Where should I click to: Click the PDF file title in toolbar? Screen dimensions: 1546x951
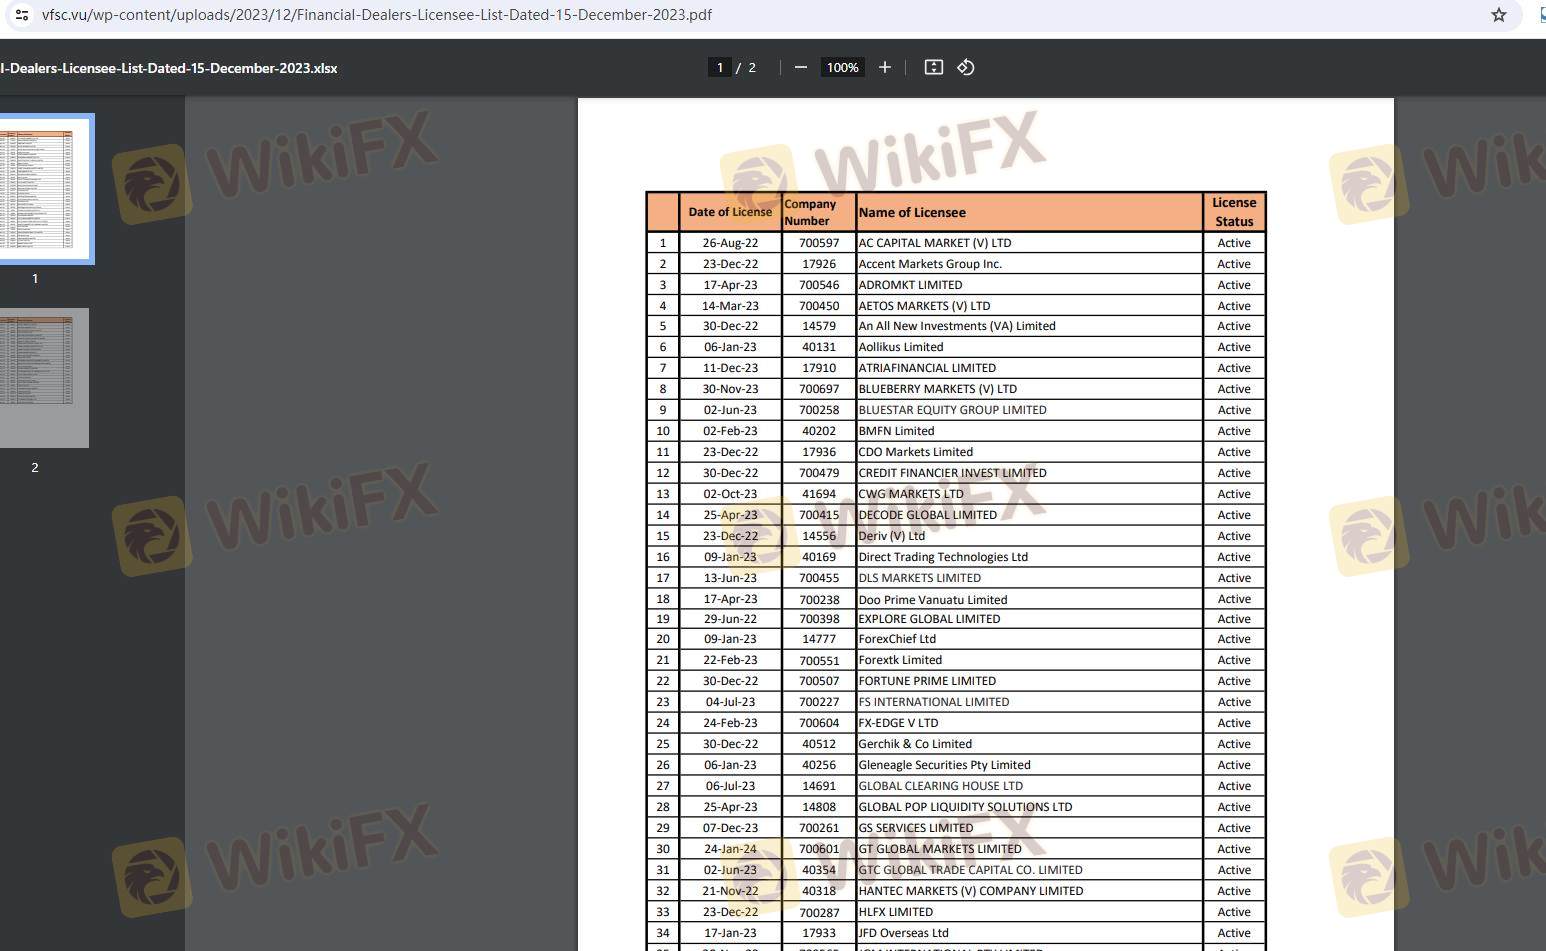[x=169, y=68]
